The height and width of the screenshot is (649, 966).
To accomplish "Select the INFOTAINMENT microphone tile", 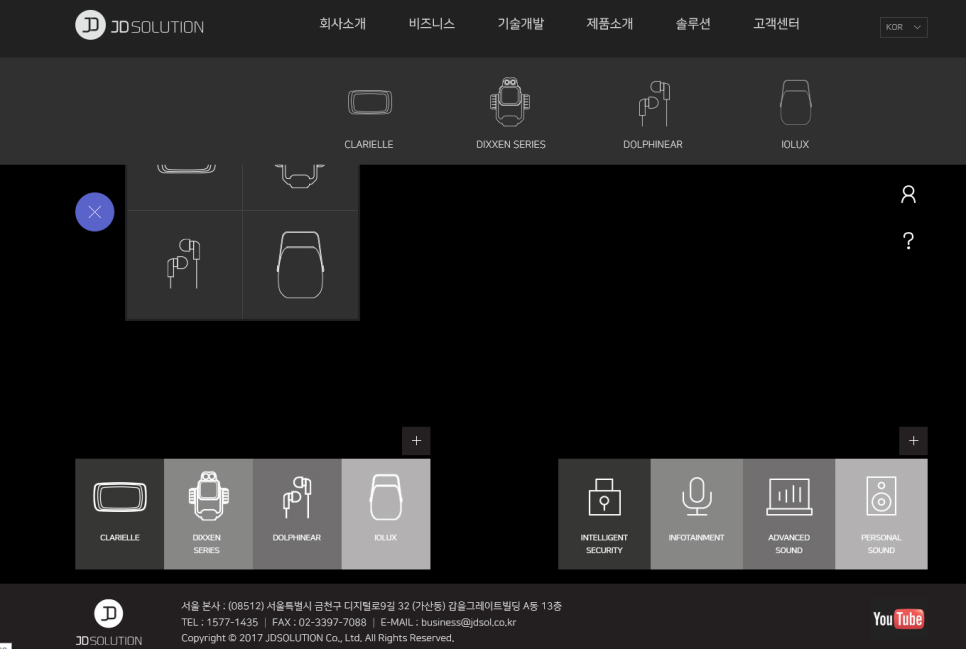I will [697, 513].
